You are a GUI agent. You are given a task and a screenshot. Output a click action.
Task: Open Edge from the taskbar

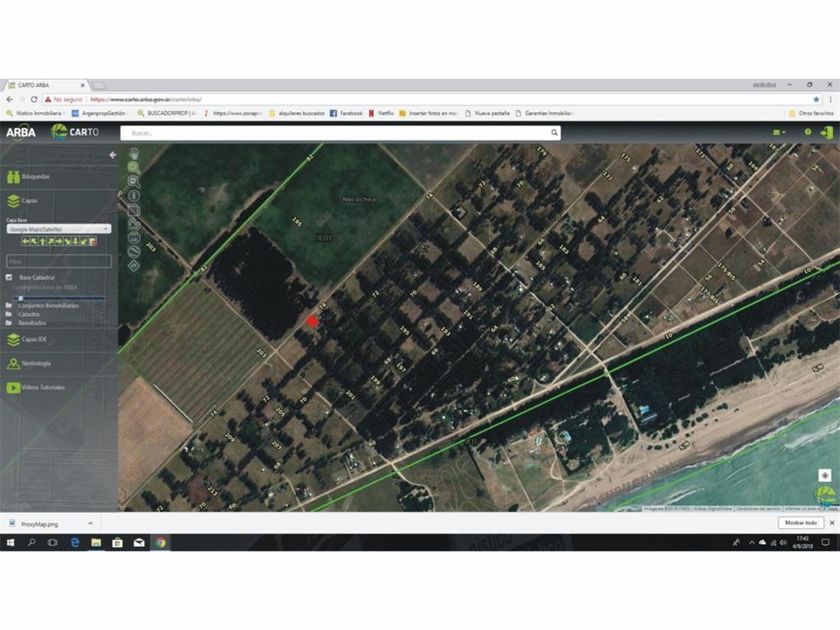[75, 543]
